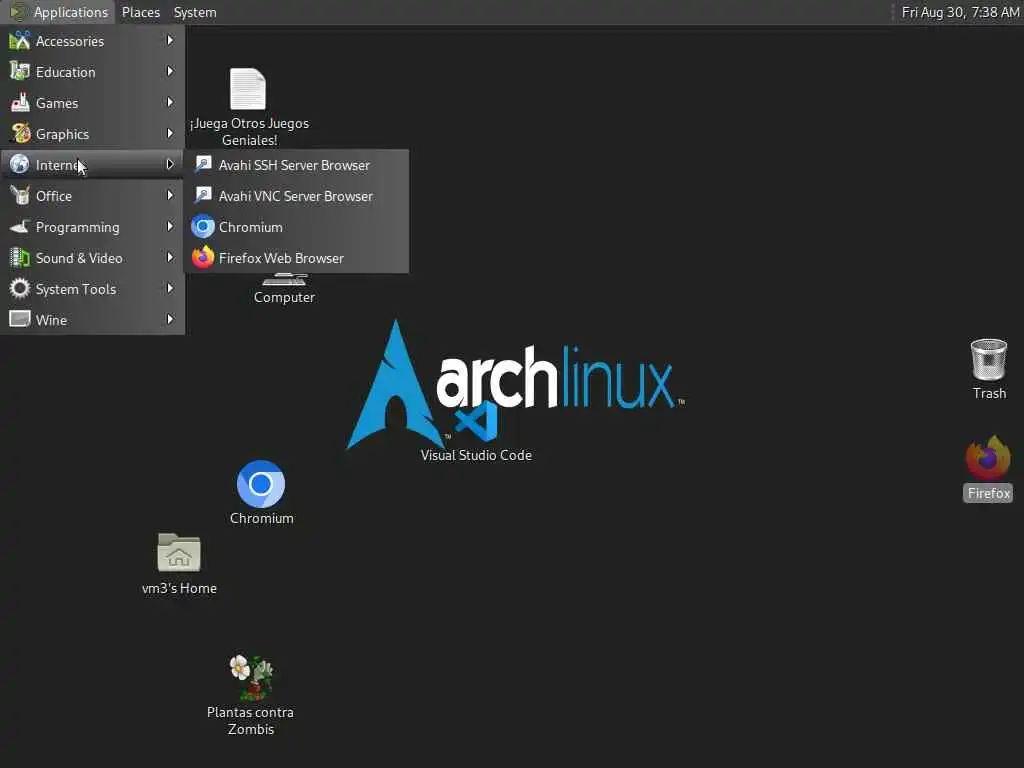
Task: Click the Sound & Video menu label
Action: click(79, 258)
